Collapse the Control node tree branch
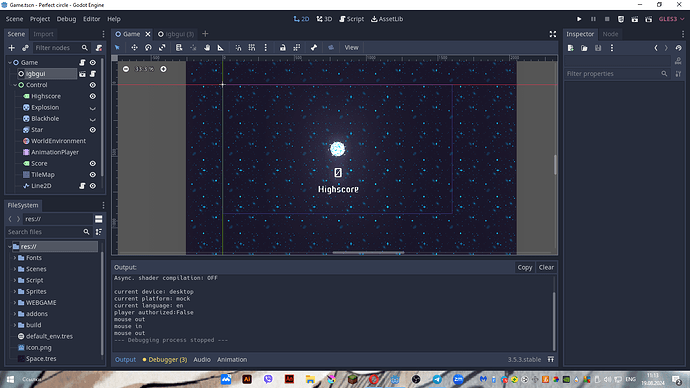The width and height of the screenshot is (690, 388). pos(15,85)
